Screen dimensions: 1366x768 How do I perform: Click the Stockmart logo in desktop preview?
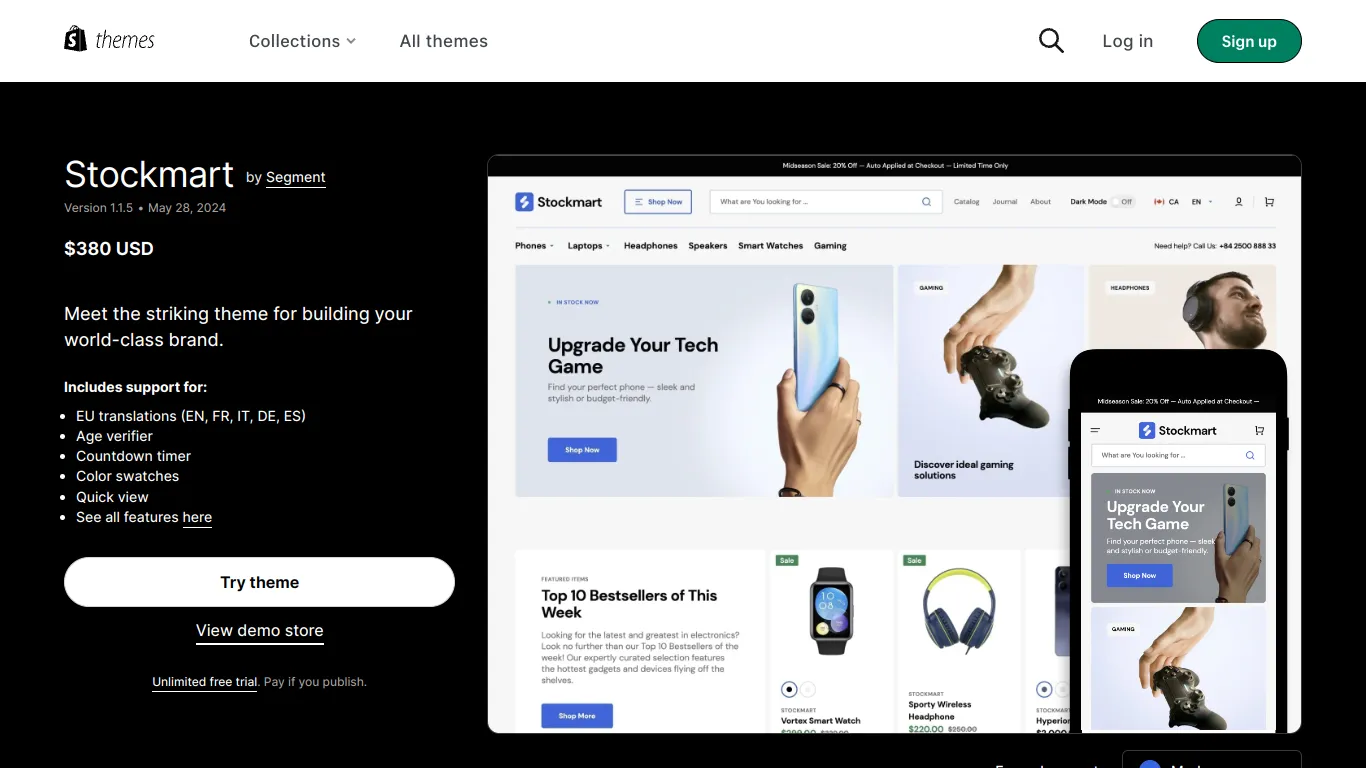tap(559, 202)
